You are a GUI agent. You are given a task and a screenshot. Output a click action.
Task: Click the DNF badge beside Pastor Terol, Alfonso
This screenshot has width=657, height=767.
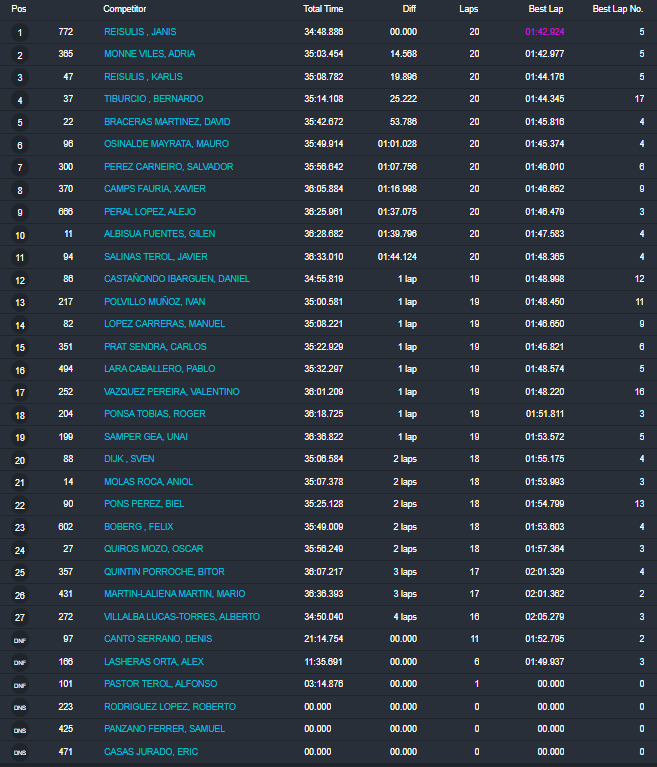point(20,684)
